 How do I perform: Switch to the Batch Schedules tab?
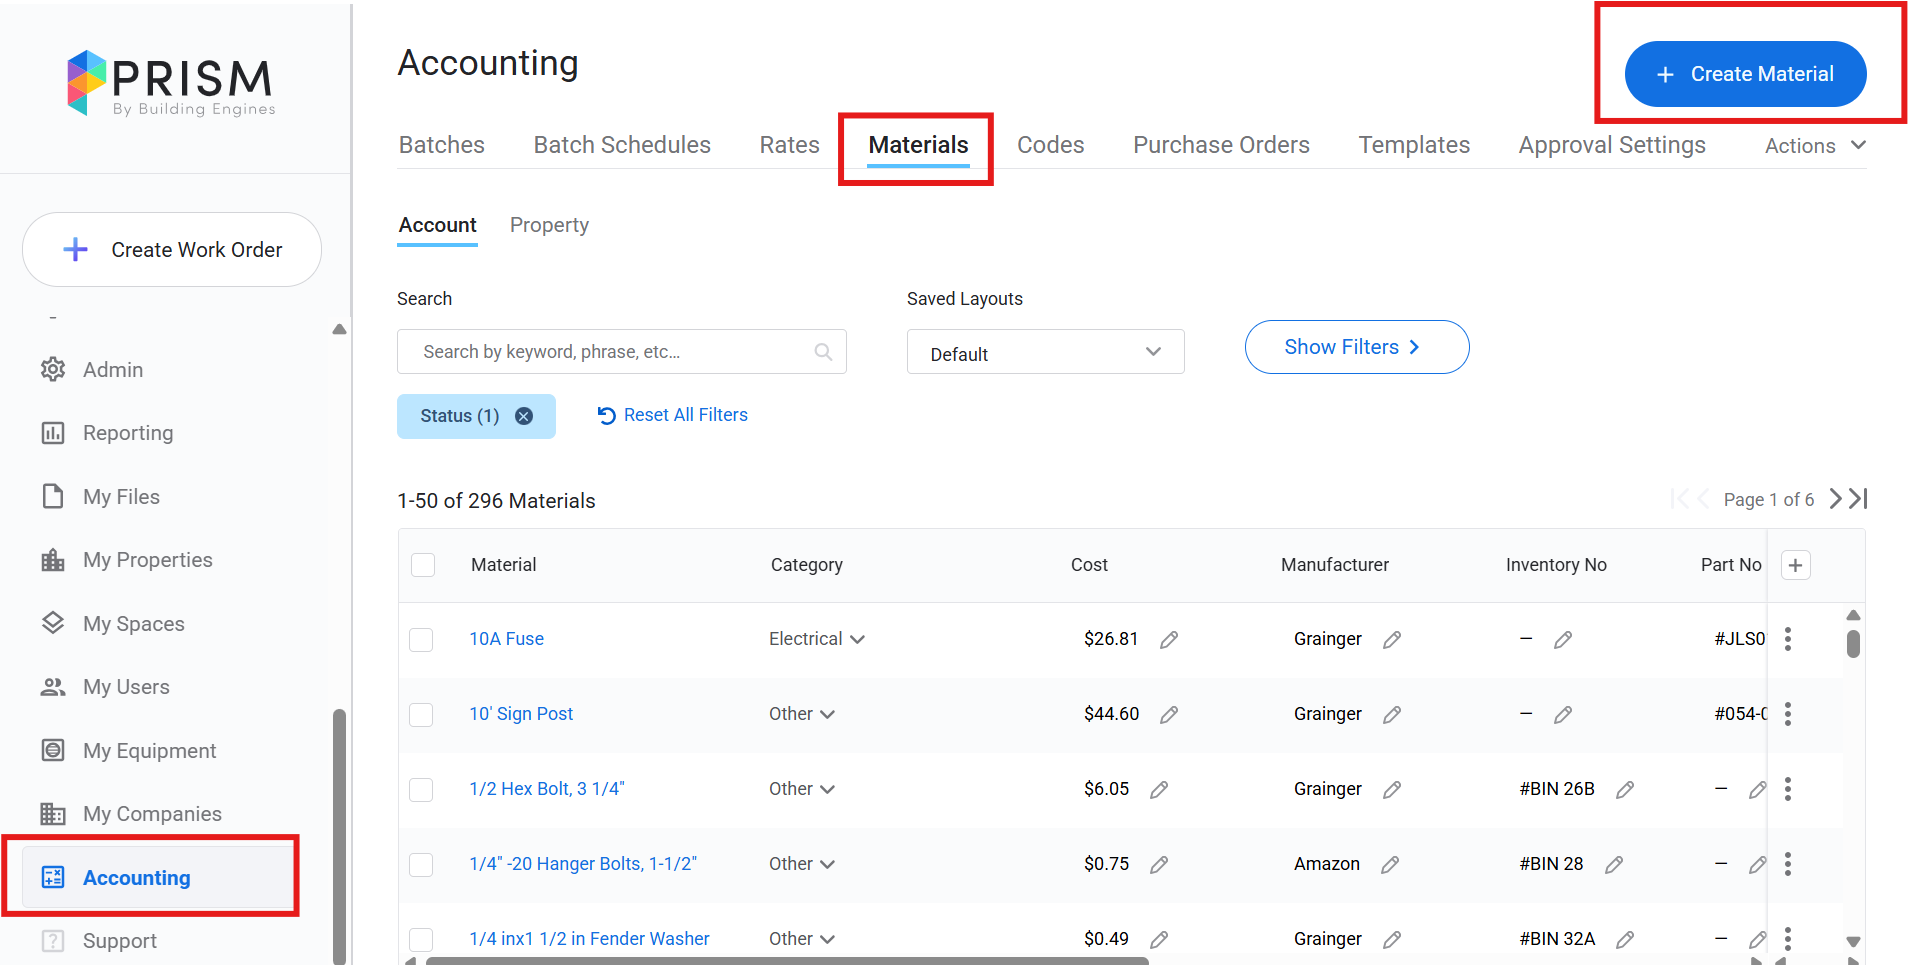622,145
